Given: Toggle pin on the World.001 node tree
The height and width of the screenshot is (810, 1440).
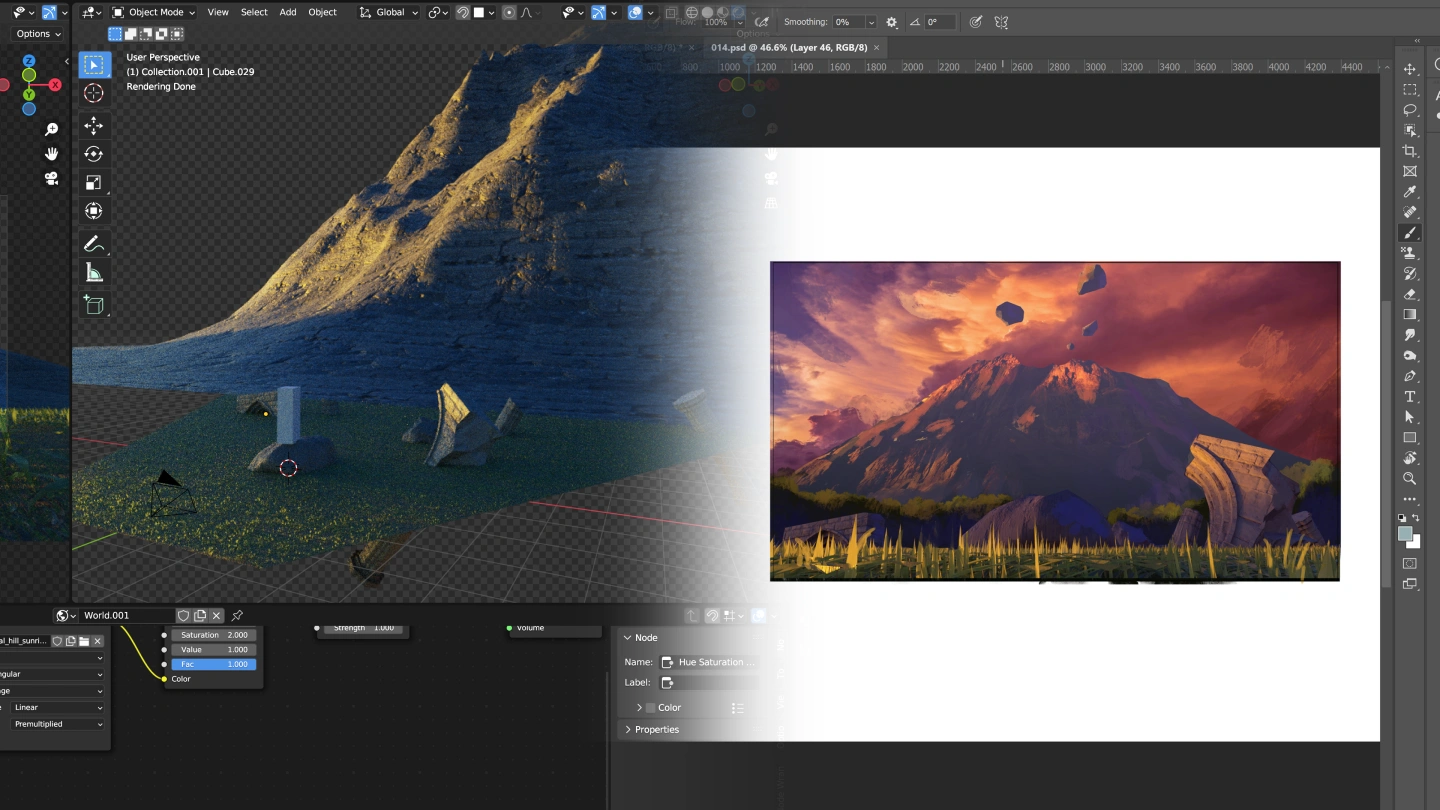Looking at the screenshot, I should point(237,616).
